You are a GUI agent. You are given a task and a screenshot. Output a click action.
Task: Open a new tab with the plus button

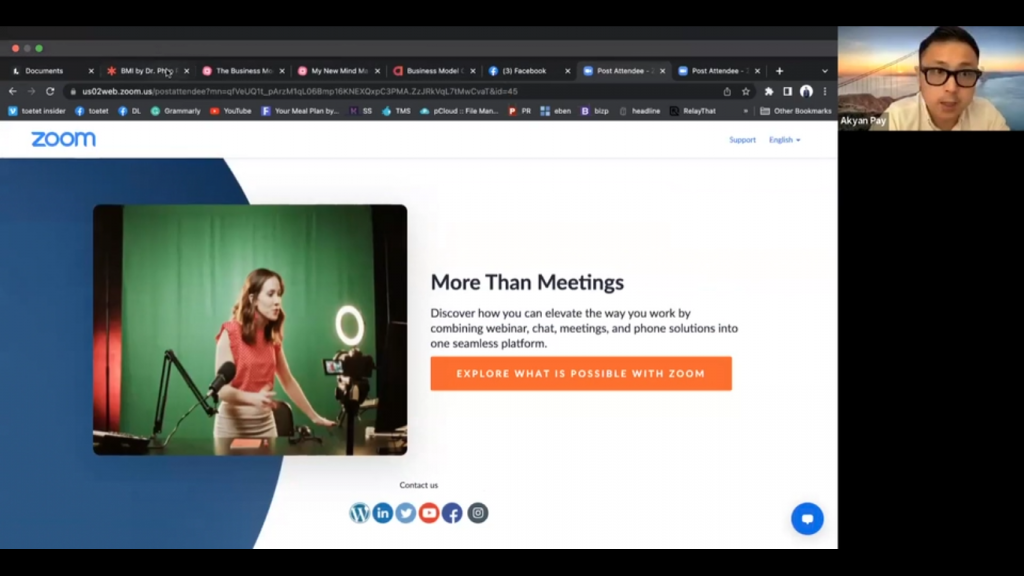click(779, 71)
